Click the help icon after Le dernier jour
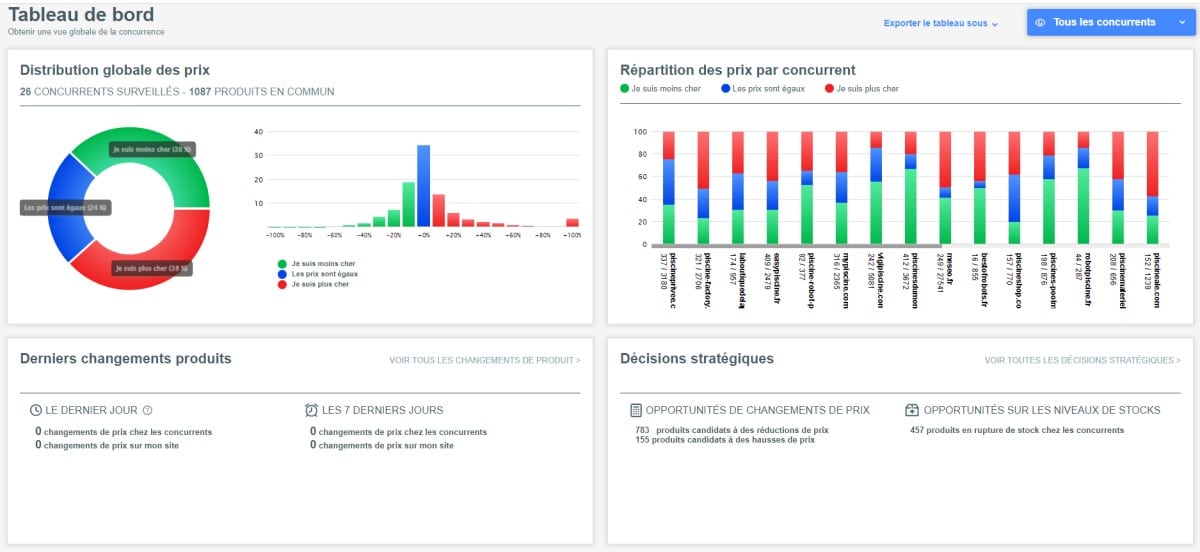The image size is (1200, 552). pos(148,410)
